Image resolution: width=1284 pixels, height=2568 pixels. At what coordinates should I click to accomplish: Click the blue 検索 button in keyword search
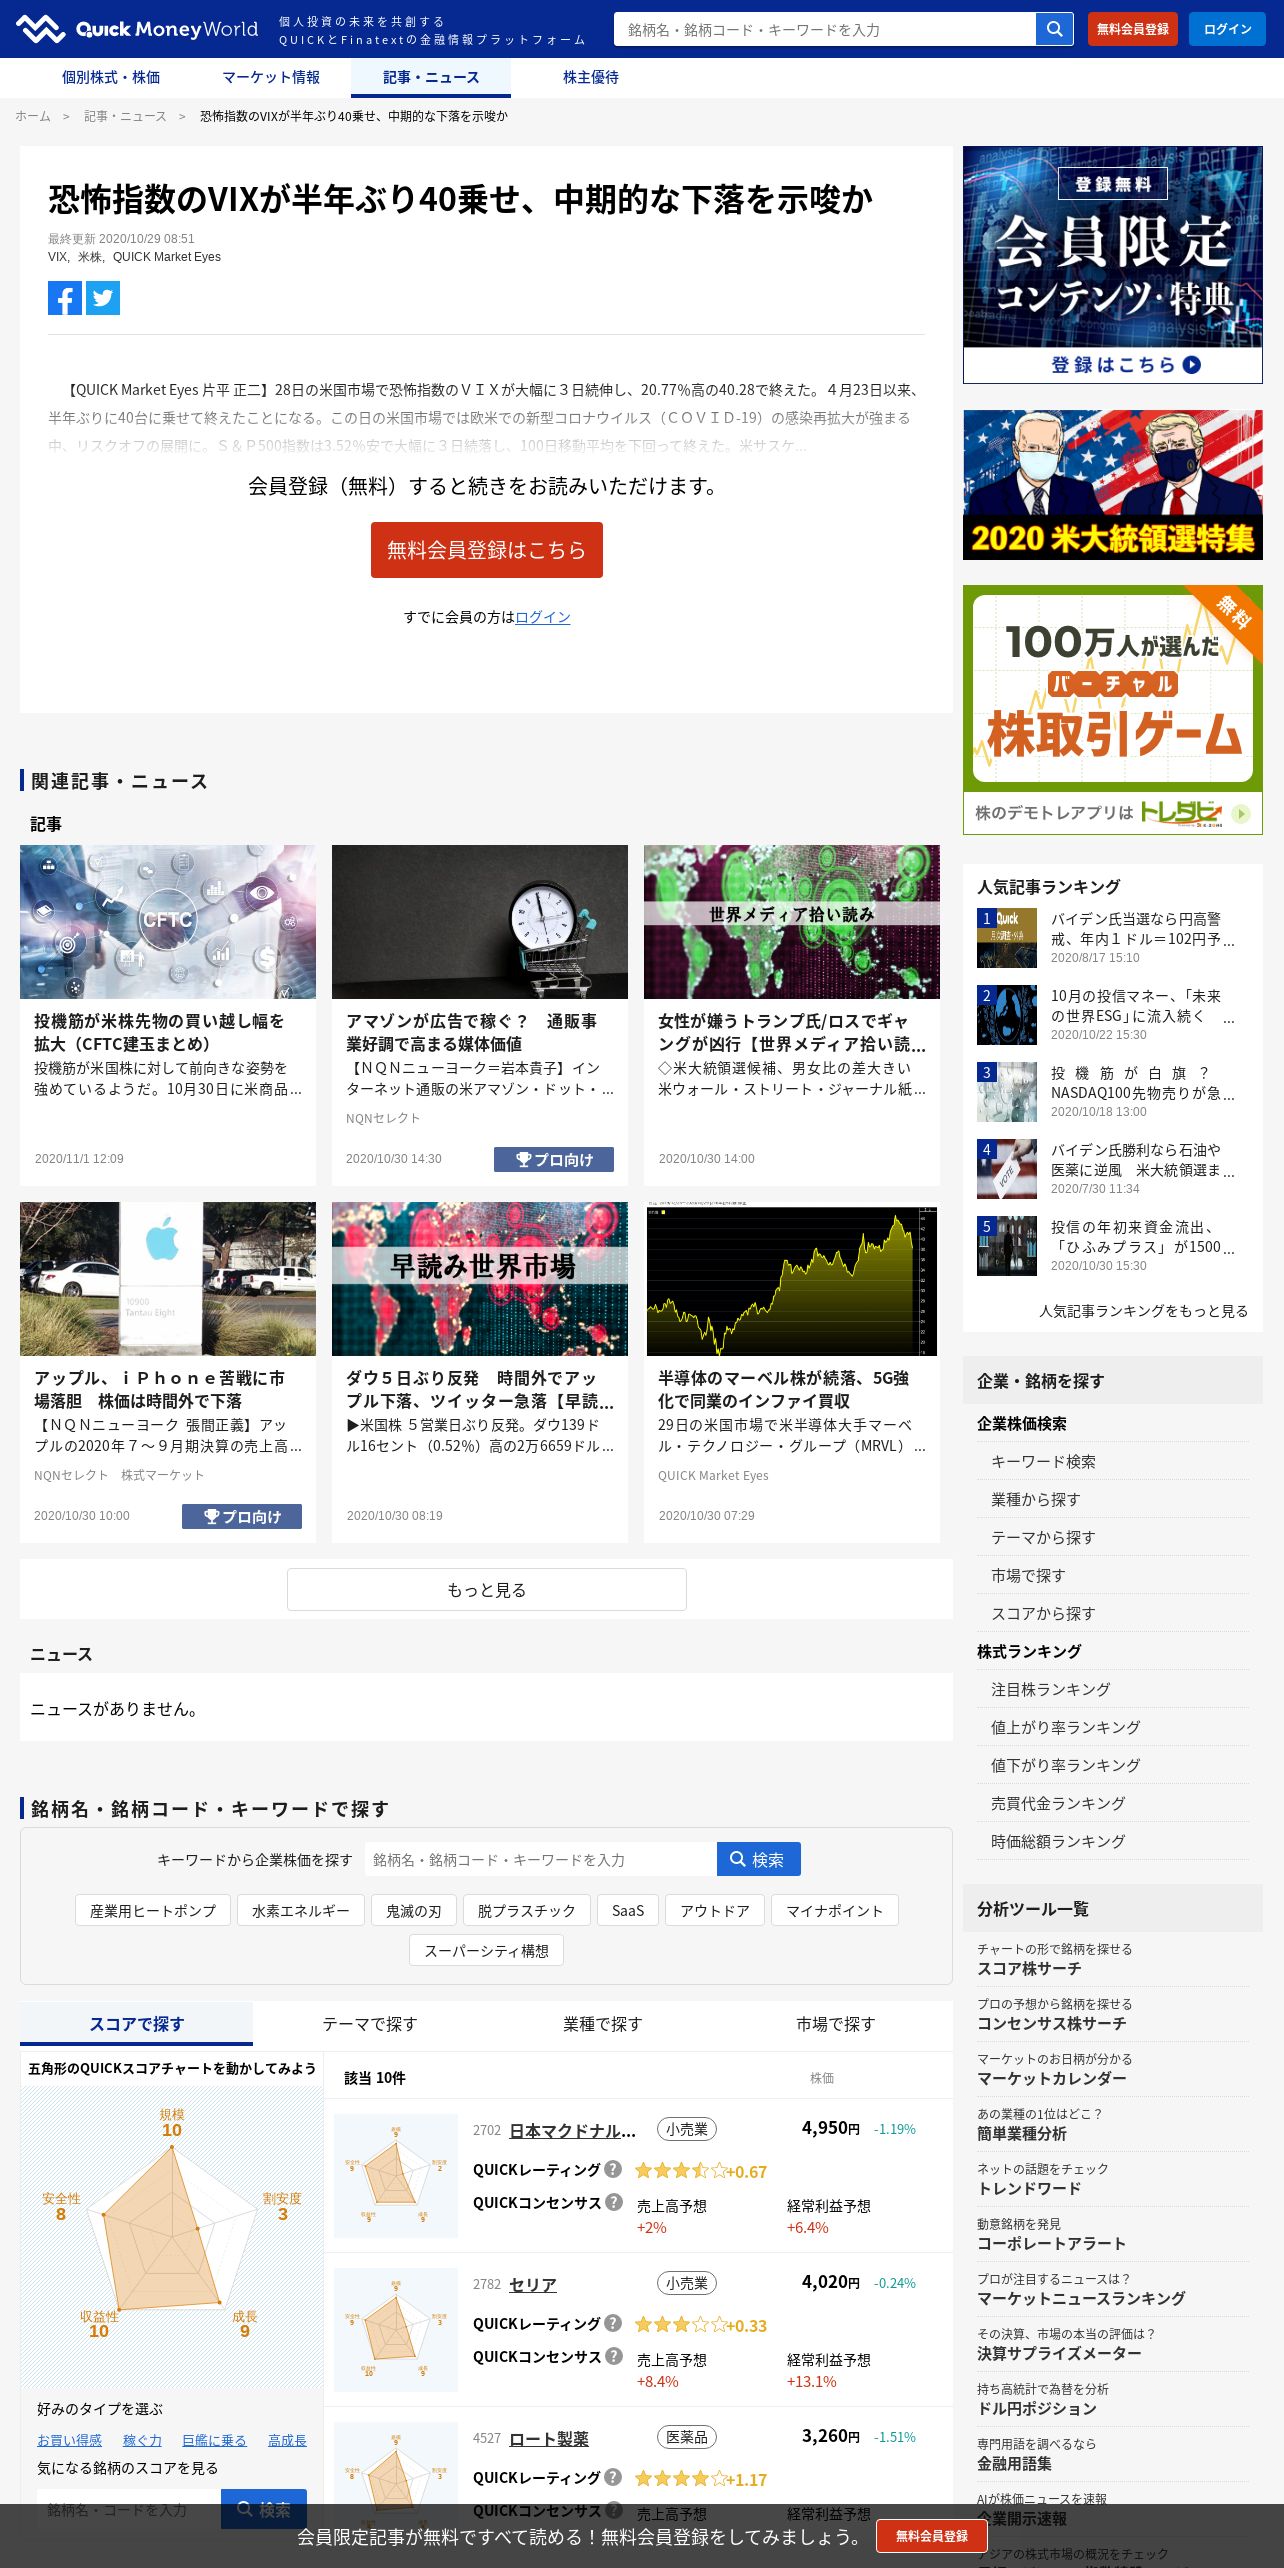point(759,1859)
